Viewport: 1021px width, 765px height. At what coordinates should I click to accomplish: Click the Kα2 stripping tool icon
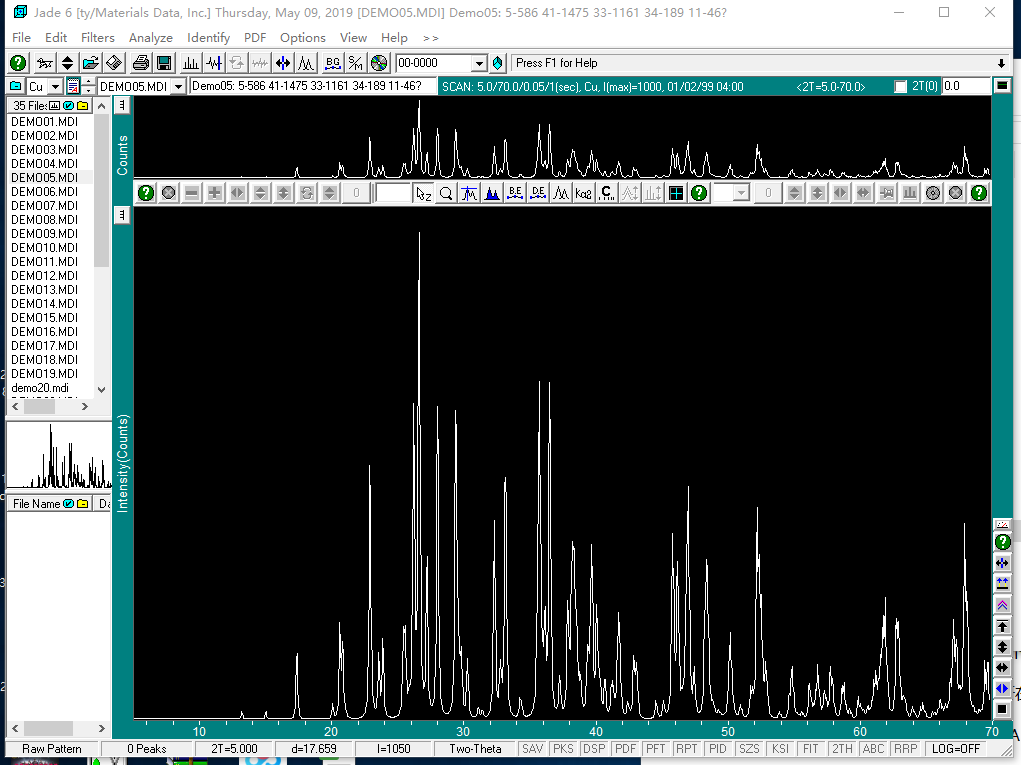583,193
